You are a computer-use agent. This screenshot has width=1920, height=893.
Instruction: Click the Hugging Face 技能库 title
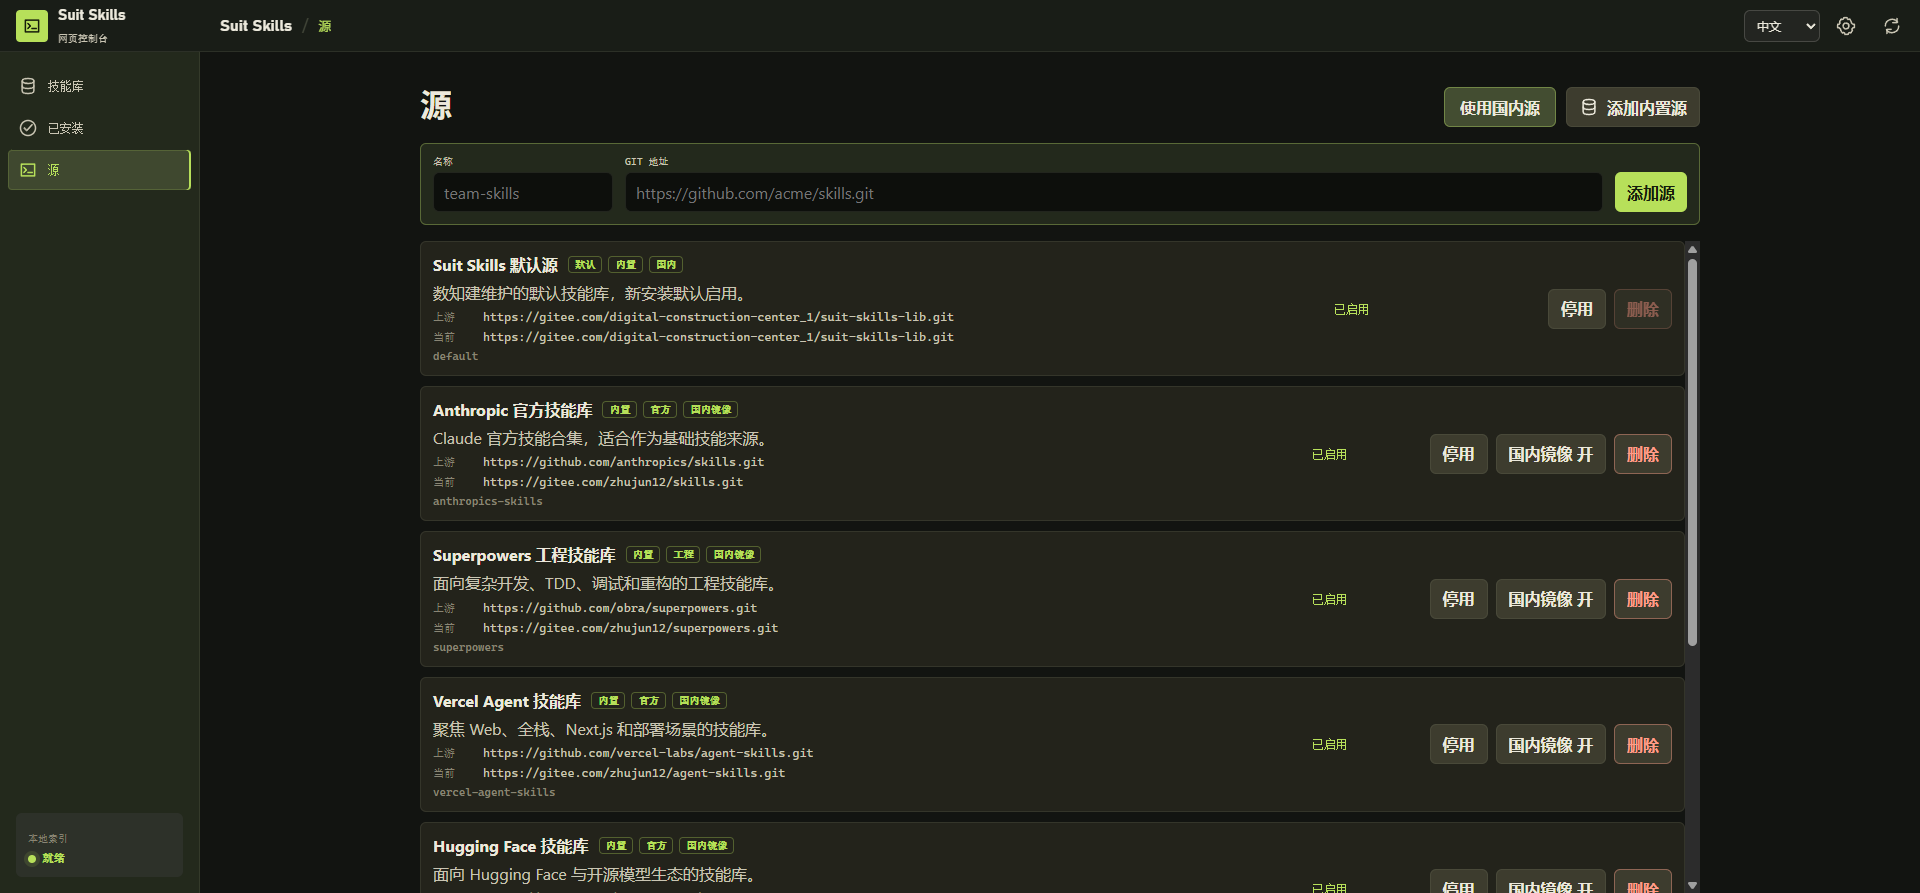(x=510, y=846)
